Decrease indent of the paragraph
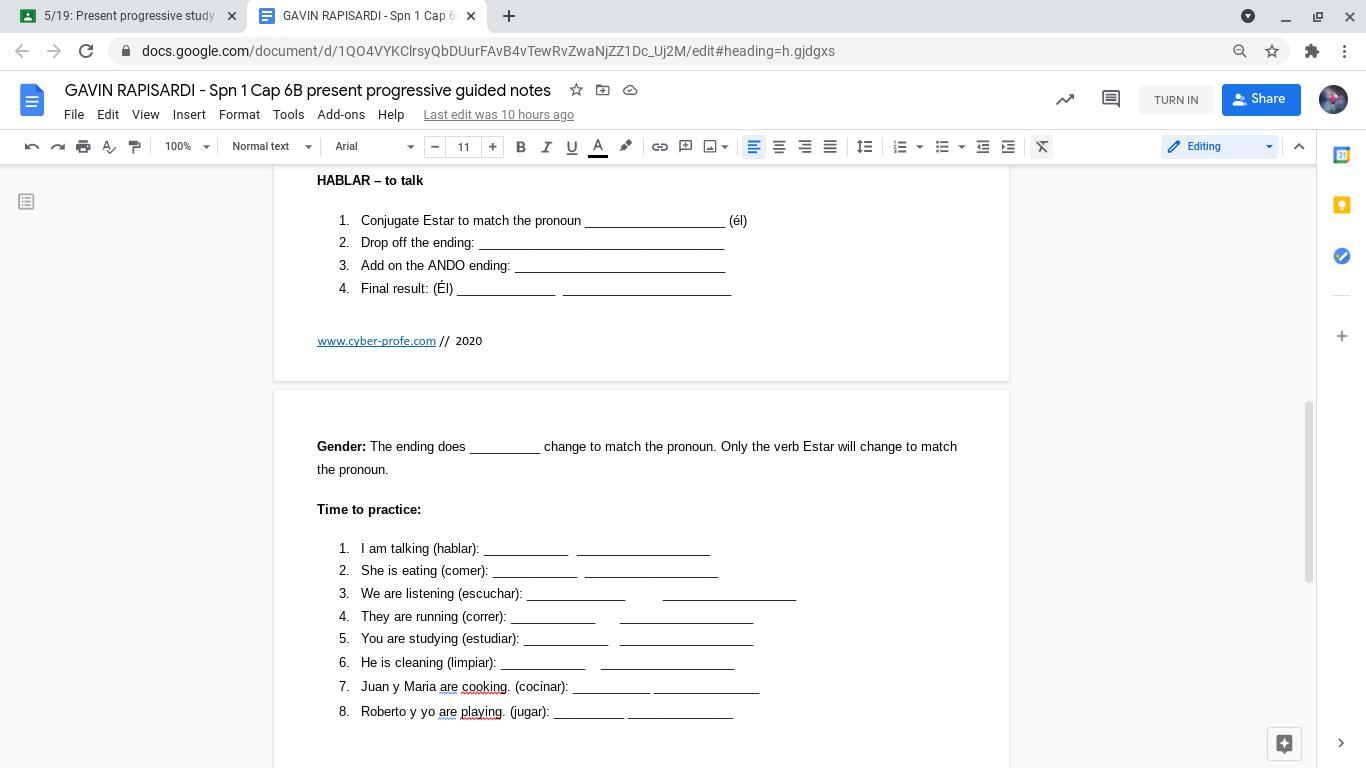This screenshot has height=768, width=1366. pos(983,147)
